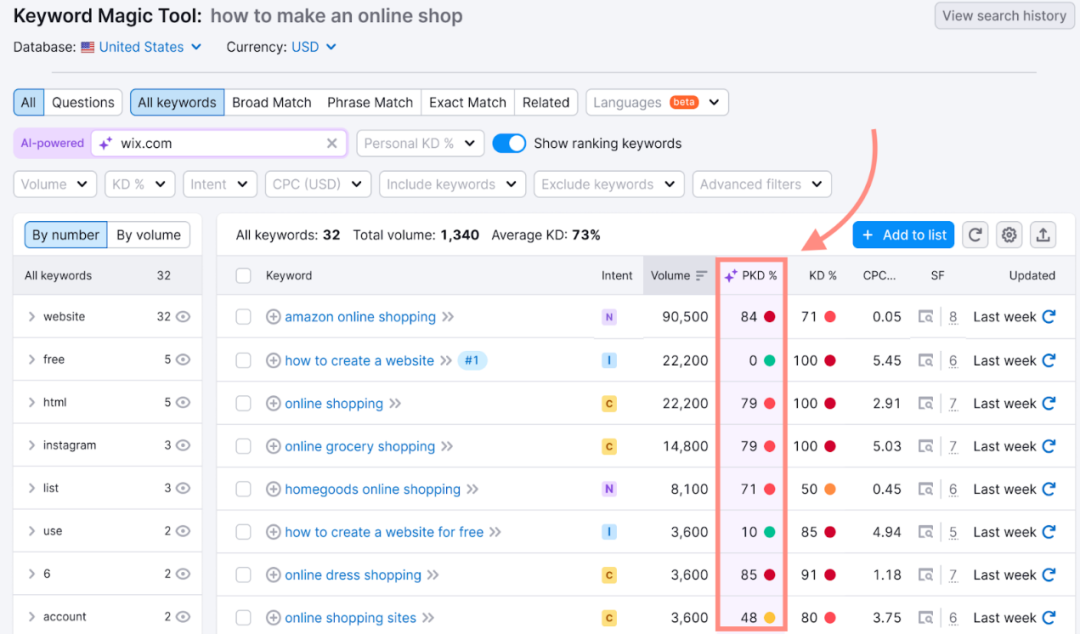Switch to the Phrase Match tab

point(370,102)
